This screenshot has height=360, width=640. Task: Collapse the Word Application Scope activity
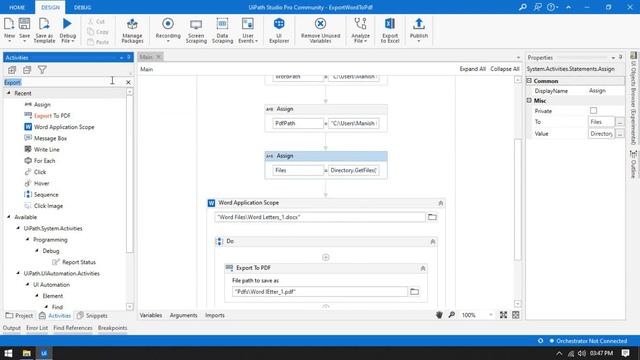click(441, 203)
